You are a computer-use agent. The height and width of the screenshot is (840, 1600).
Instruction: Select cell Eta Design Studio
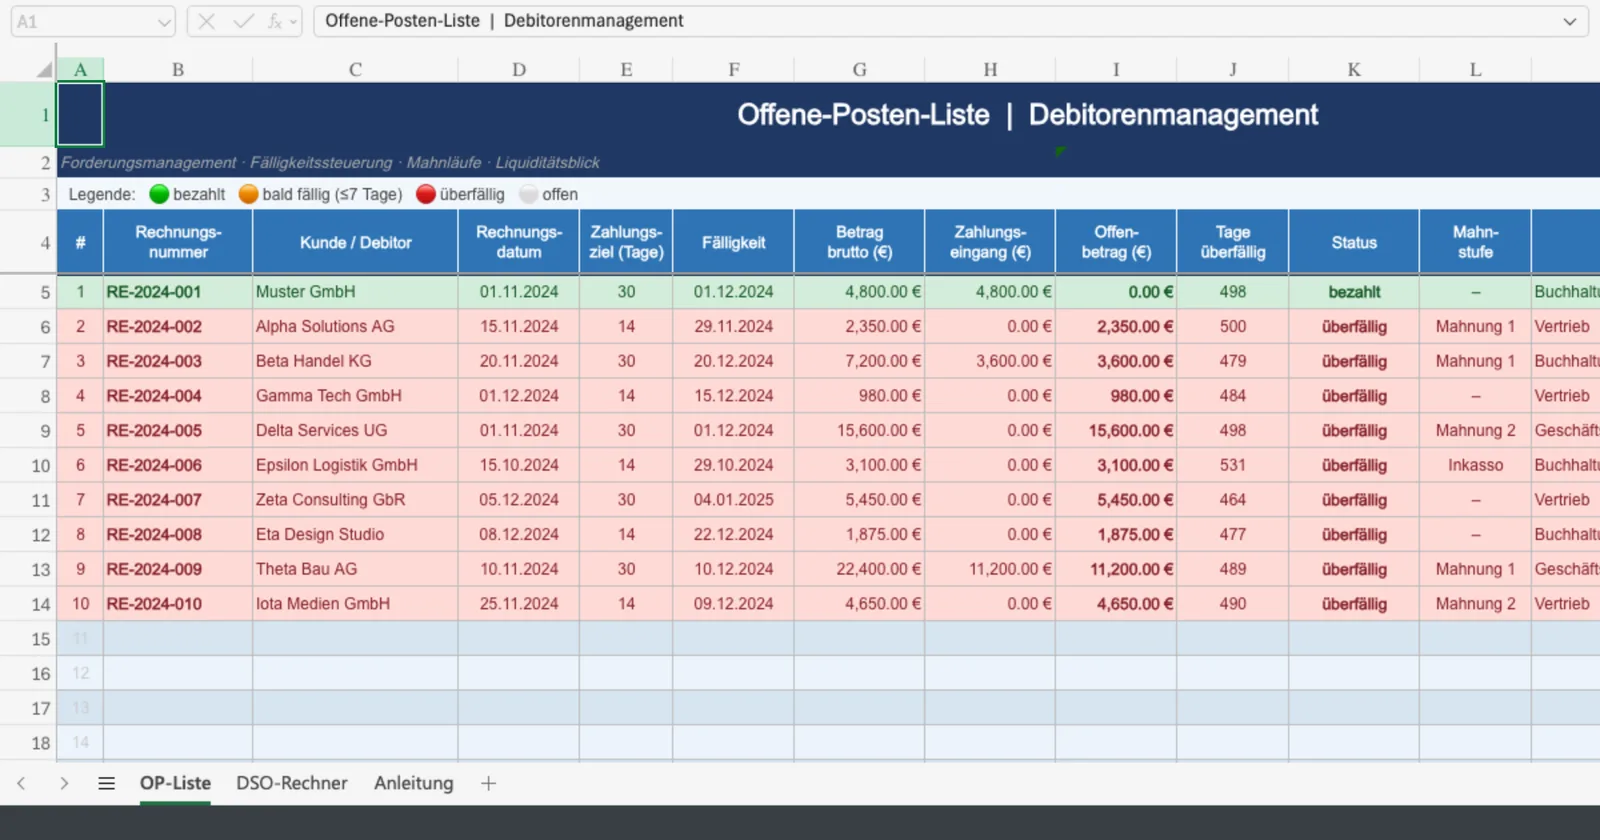point(355,535)
